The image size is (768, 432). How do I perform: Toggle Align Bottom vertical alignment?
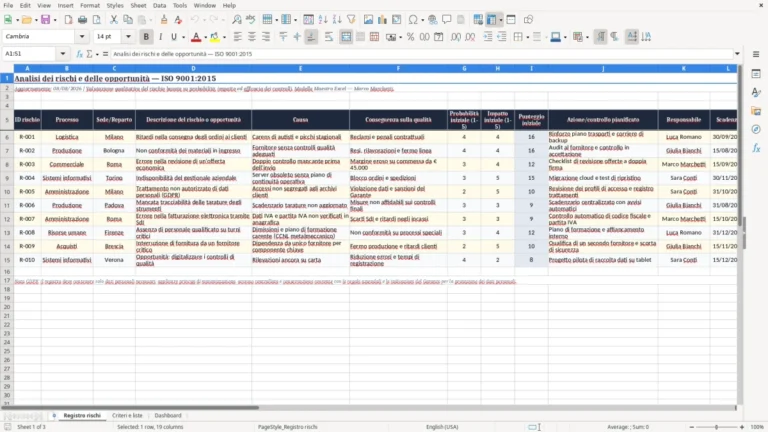311,37
